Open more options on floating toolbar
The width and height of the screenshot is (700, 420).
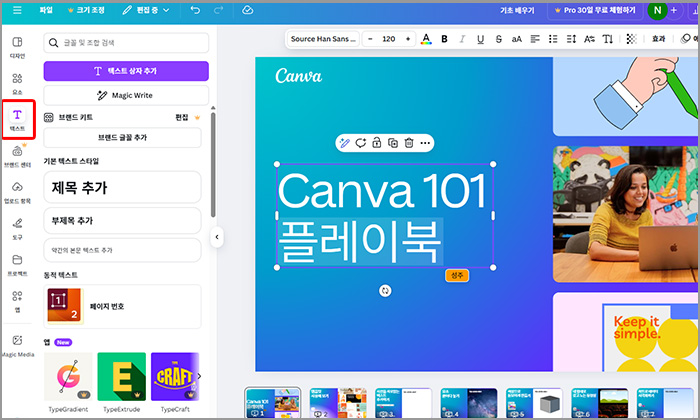click(x=425, y=143)
